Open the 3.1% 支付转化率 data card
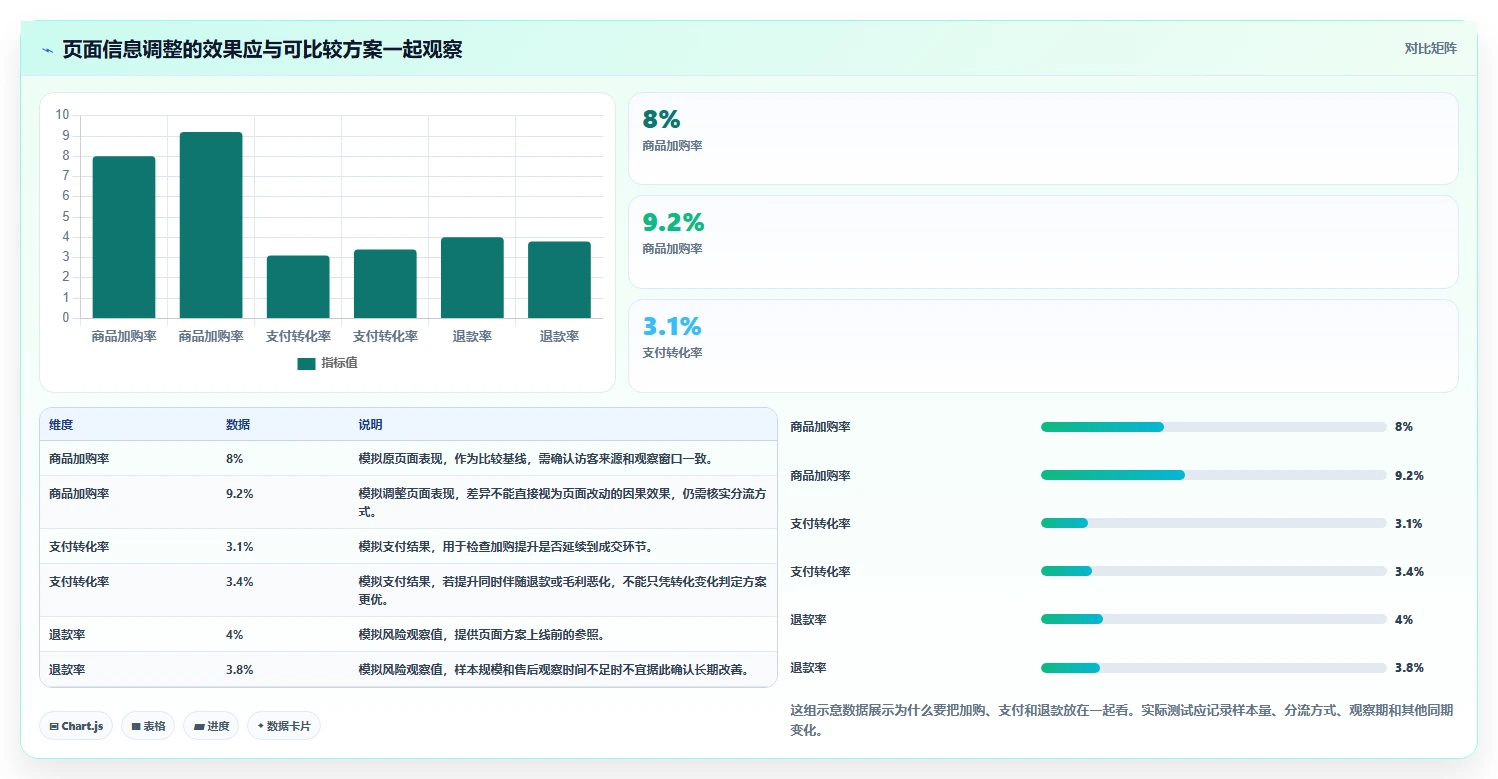This screenshot has height=779, width=1498. 1043,346
